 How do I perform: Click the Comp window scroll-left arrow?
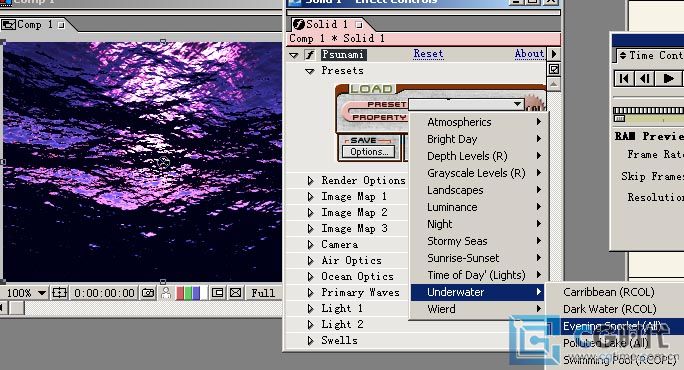point(3,308)
